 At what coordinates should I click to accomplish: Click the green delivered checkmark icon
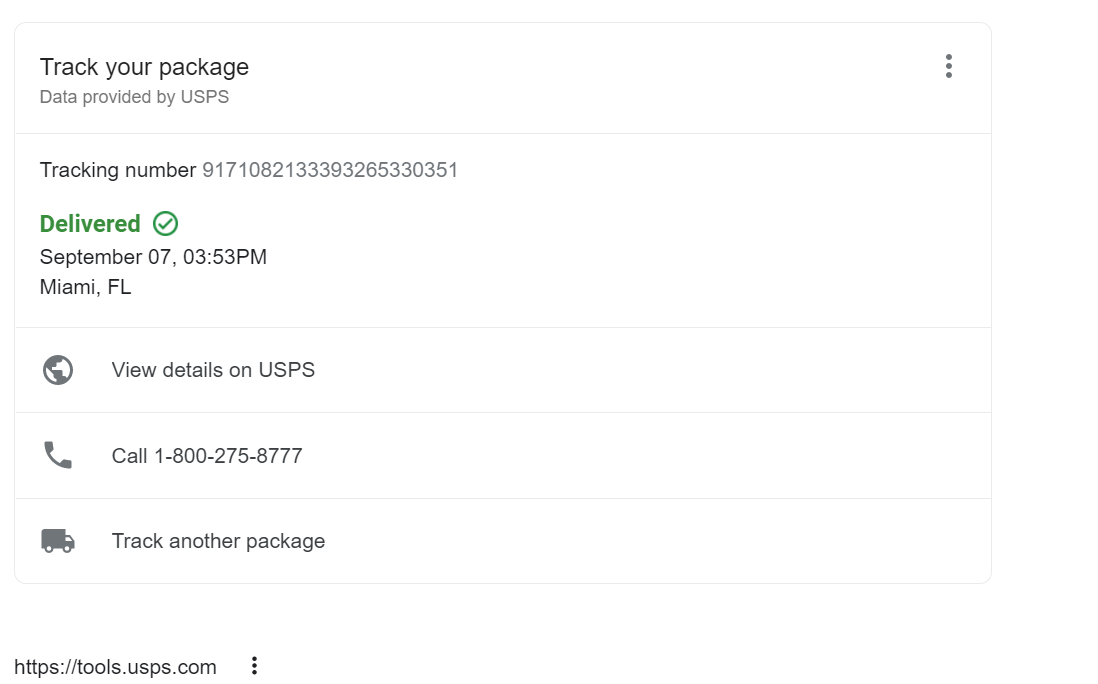pos(166,223)
